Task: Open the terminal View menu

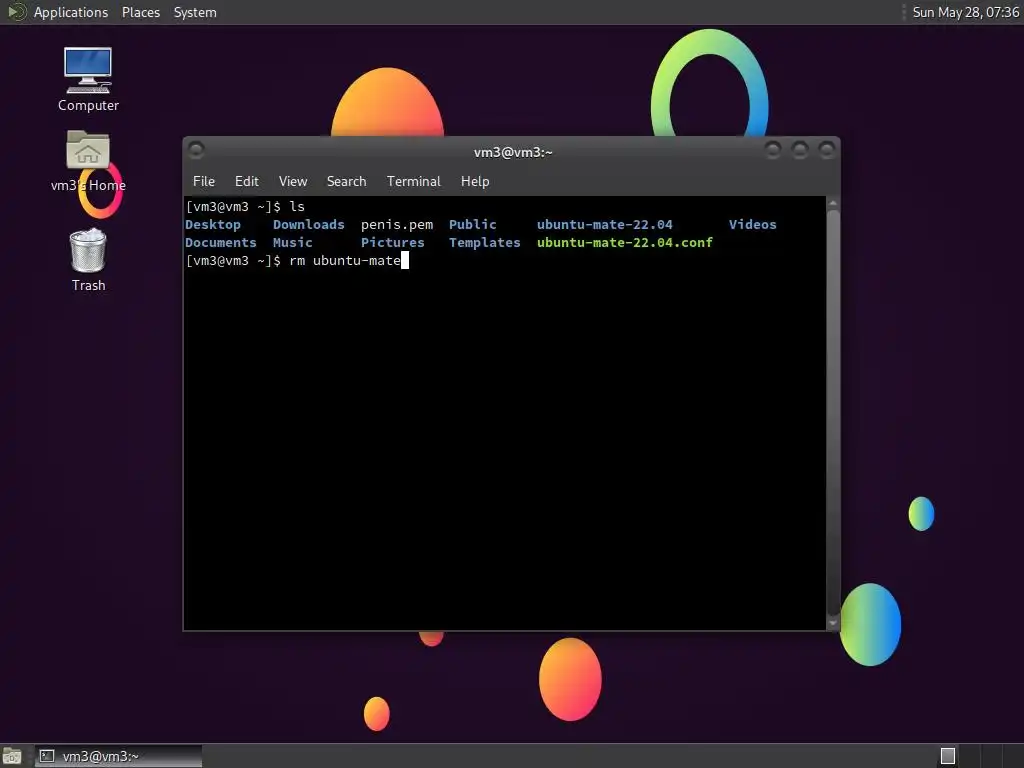Action: [x=293, y=181]
